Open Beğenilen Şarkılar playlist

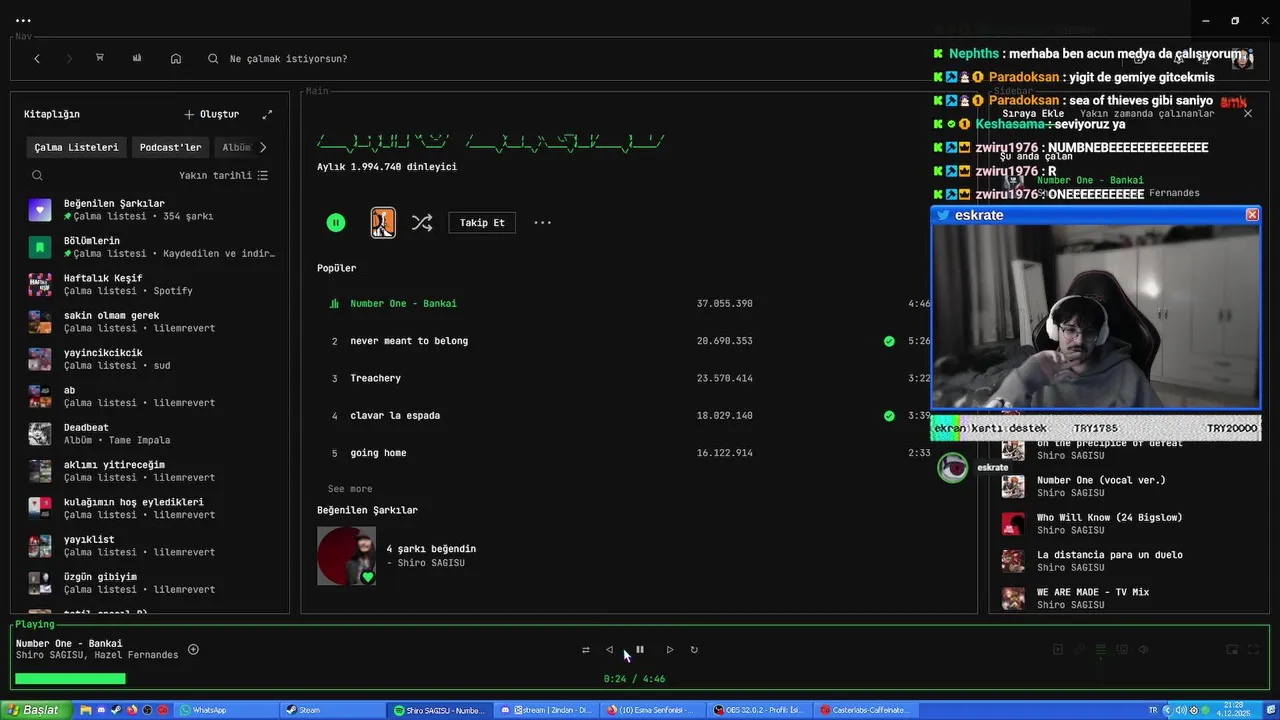coord(150,210)
